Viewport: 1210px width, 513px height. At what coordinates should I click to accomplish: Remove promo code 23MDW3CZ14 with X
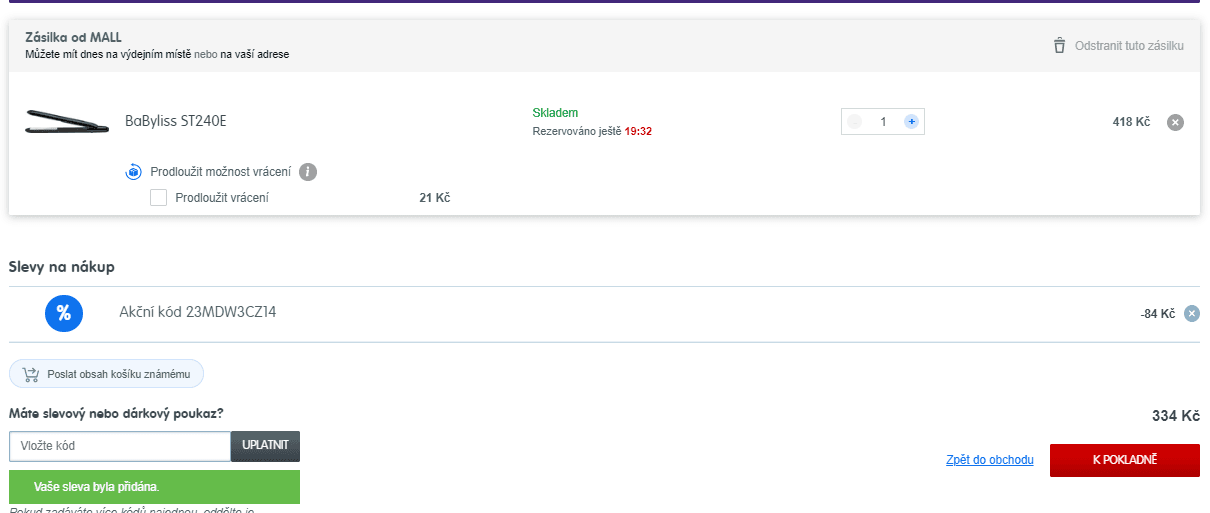[x=1191, y=314]
